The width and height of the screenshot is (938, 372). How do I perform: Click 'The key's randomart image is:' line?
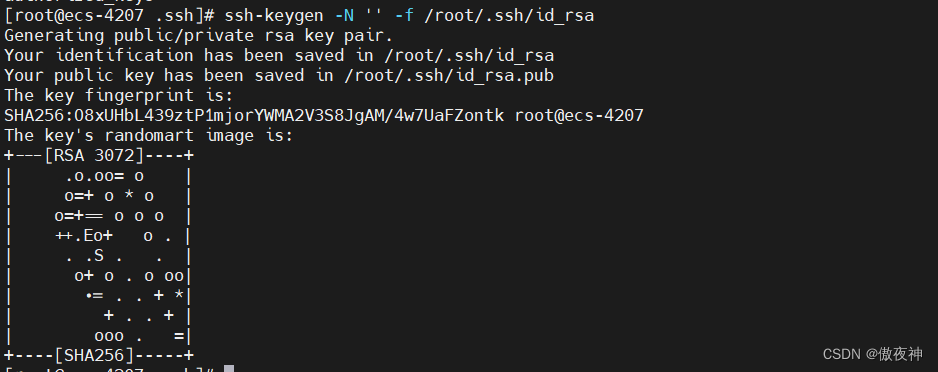(149, 135)
